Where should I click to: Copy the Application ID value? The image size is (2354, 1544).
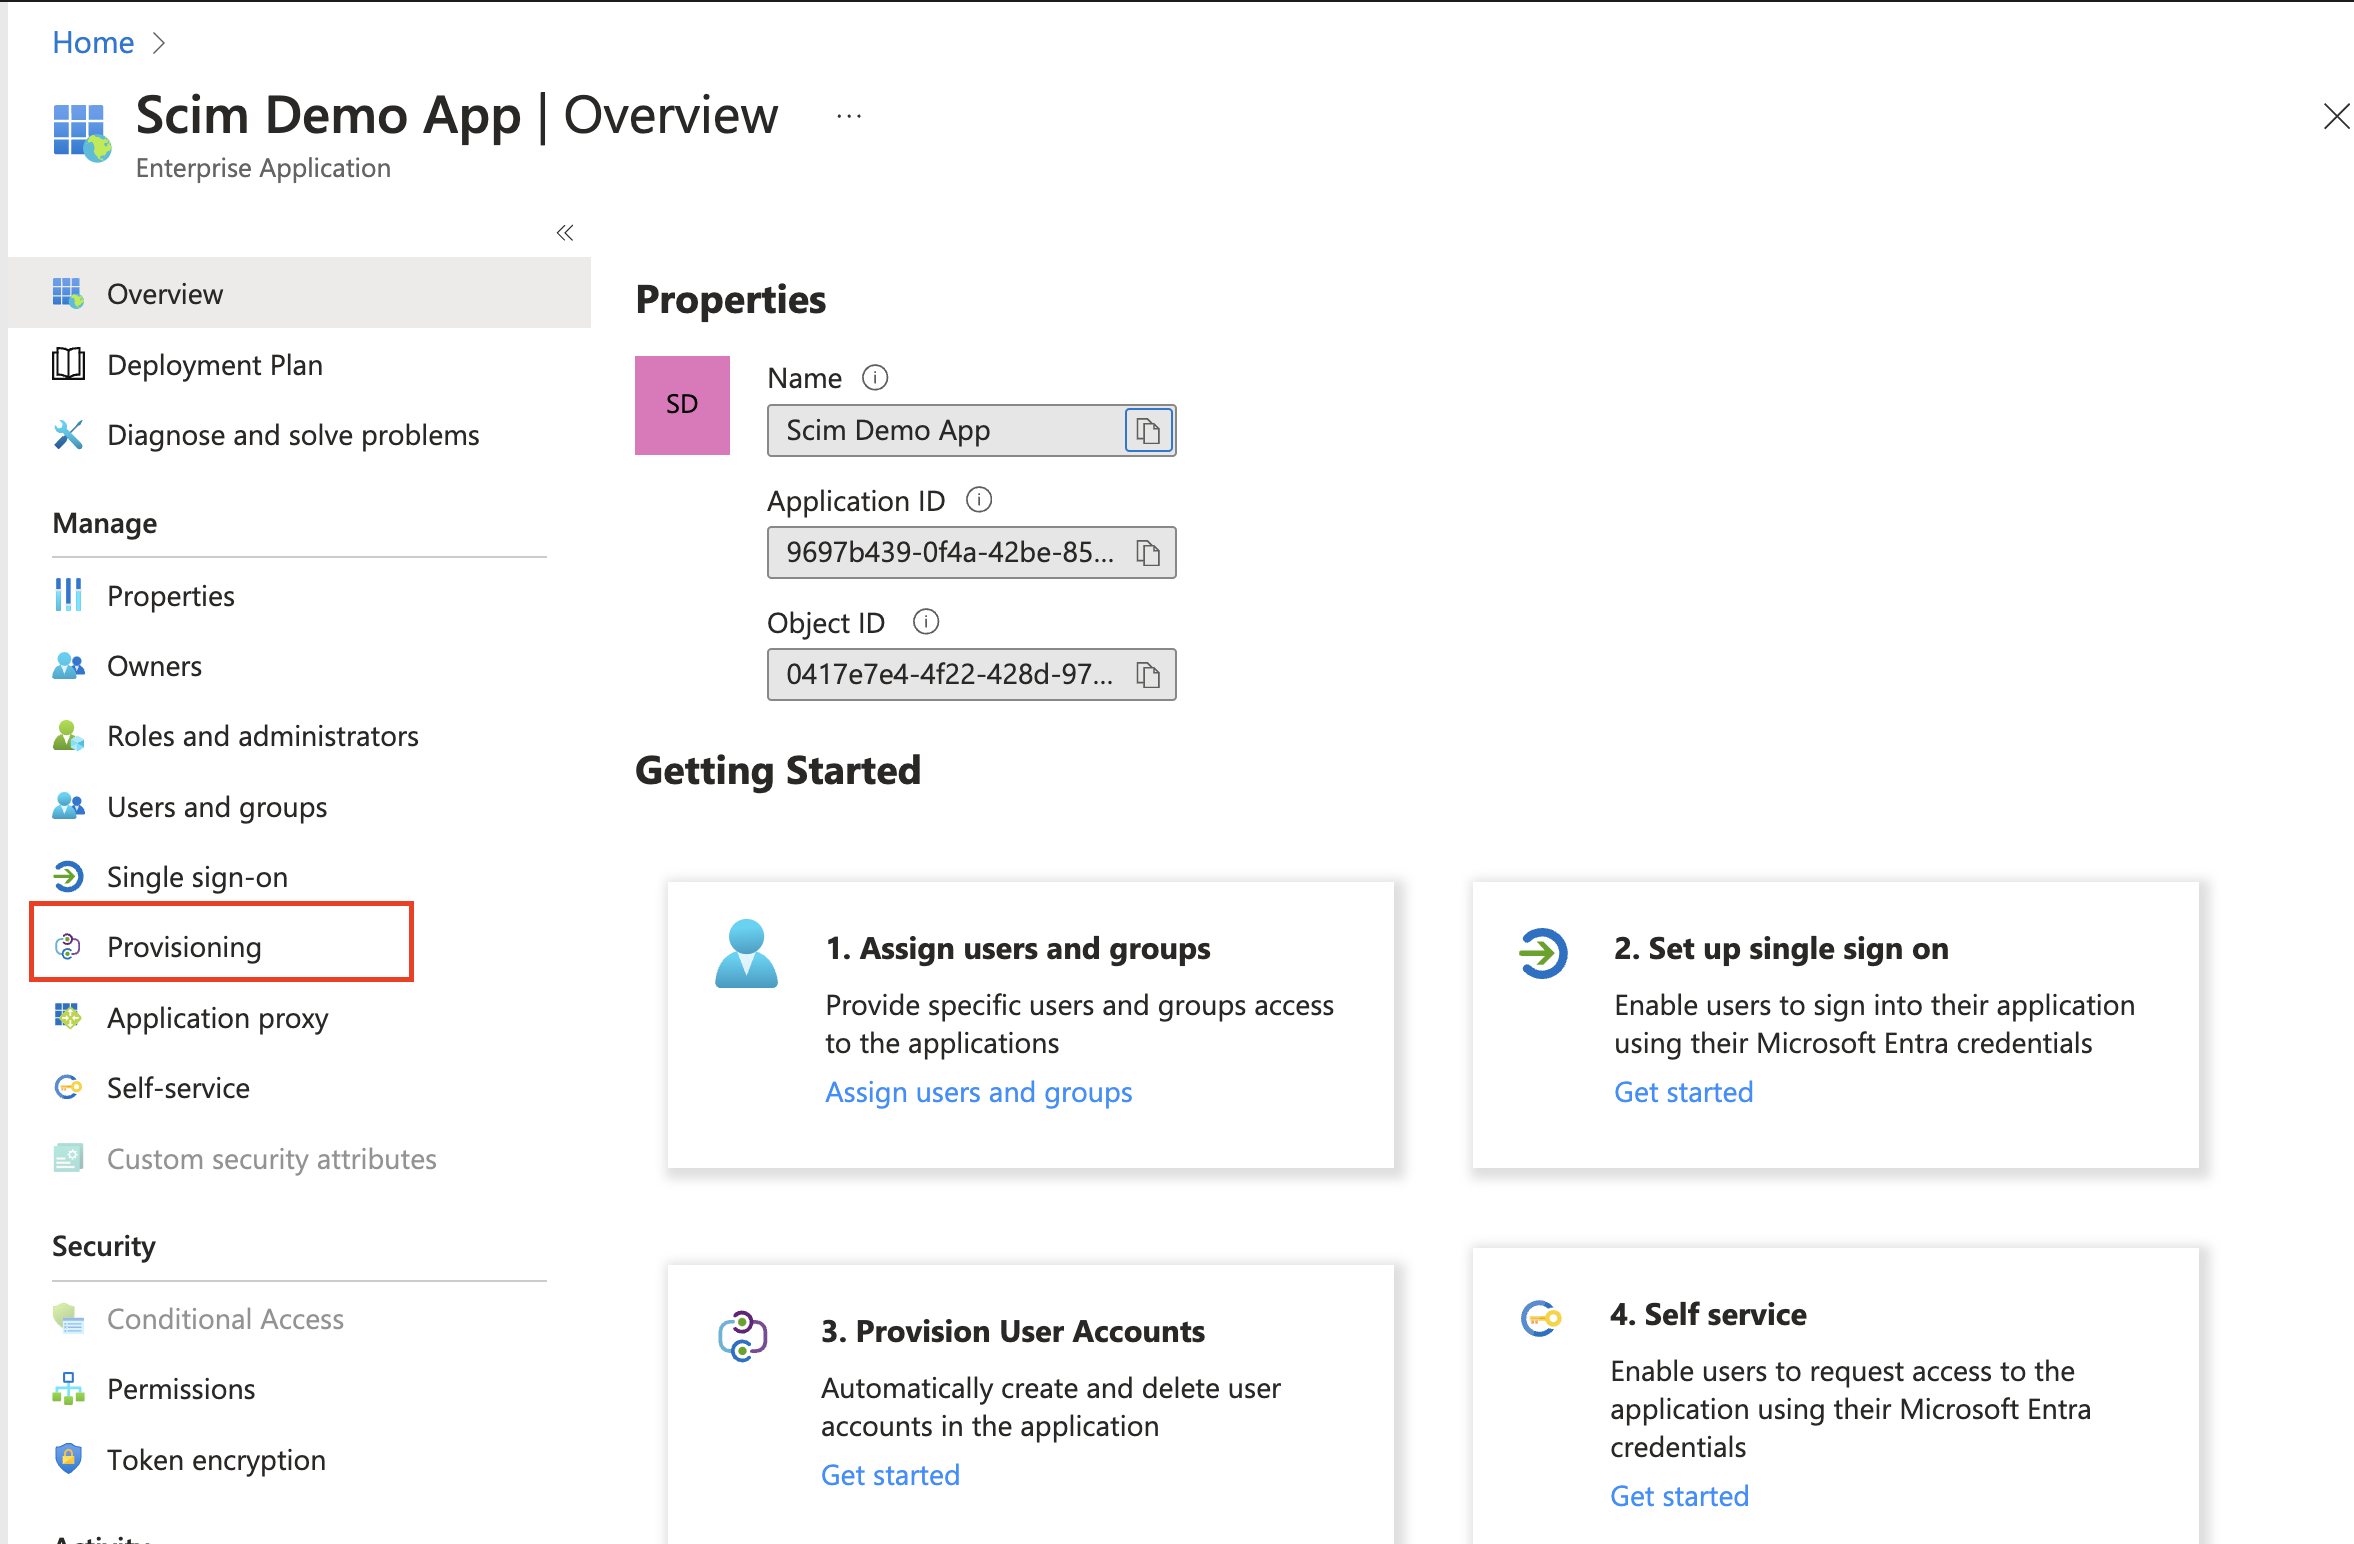point(1148,553)
